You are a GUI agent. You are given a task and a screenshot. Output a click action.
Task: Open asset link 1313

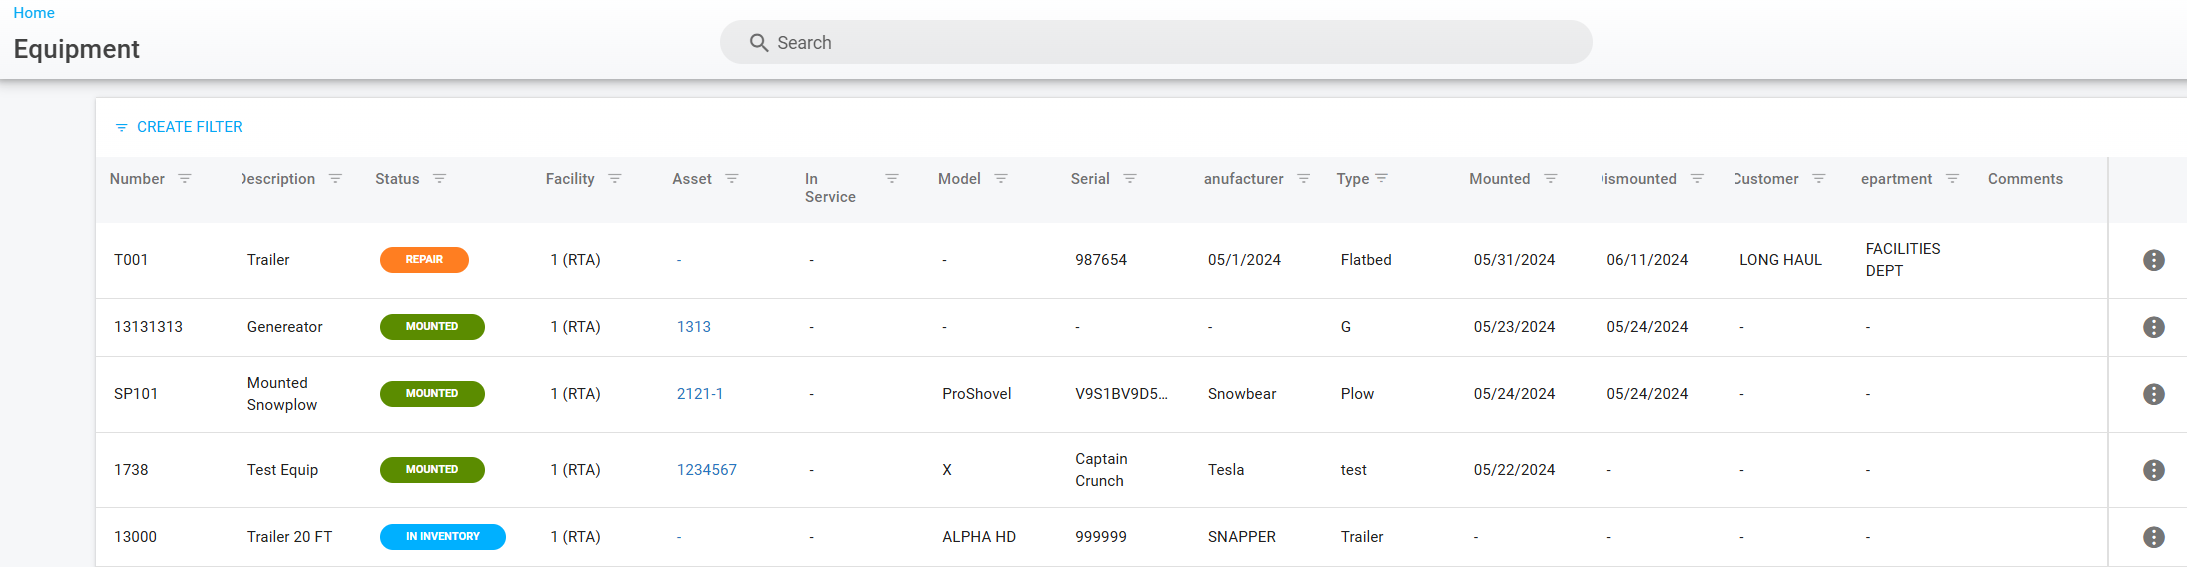[x=694, y=327]
